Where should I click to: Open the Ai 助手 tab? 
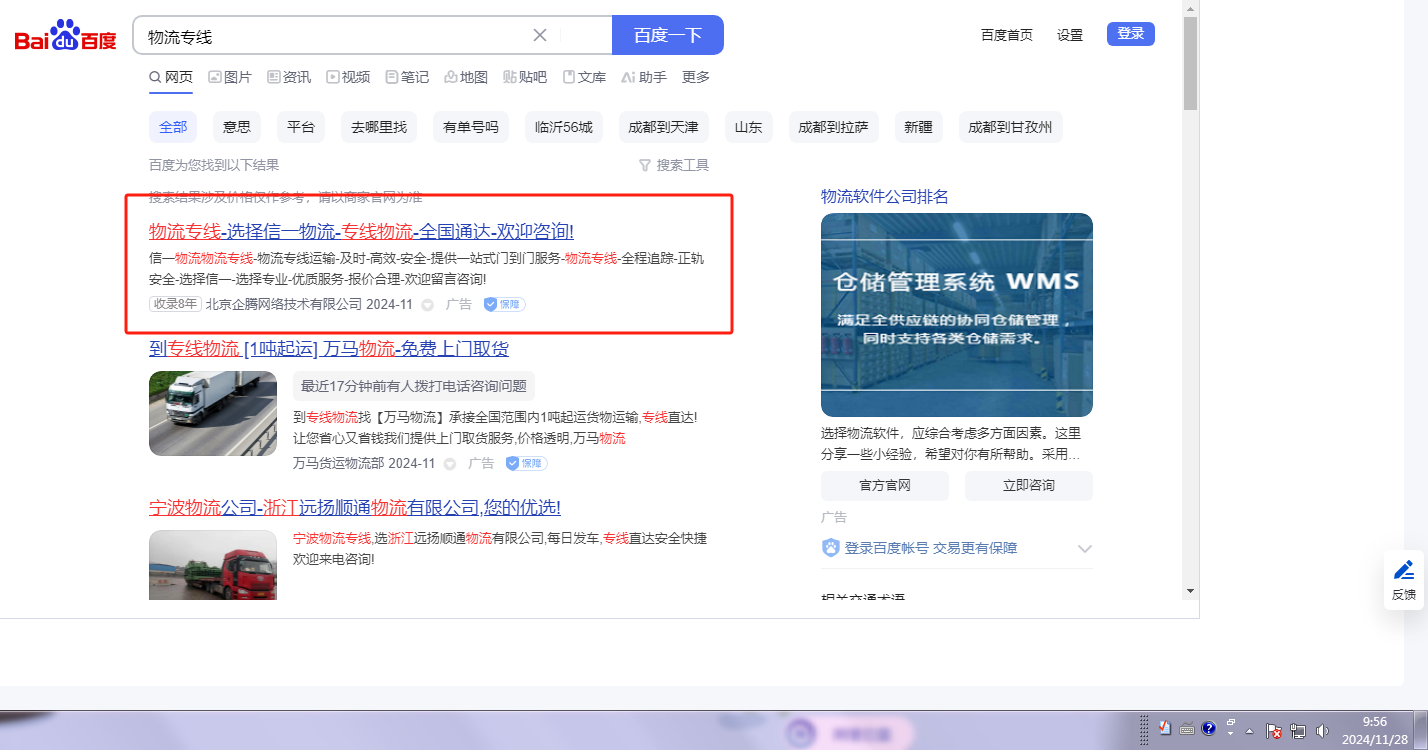coord(644,77)
